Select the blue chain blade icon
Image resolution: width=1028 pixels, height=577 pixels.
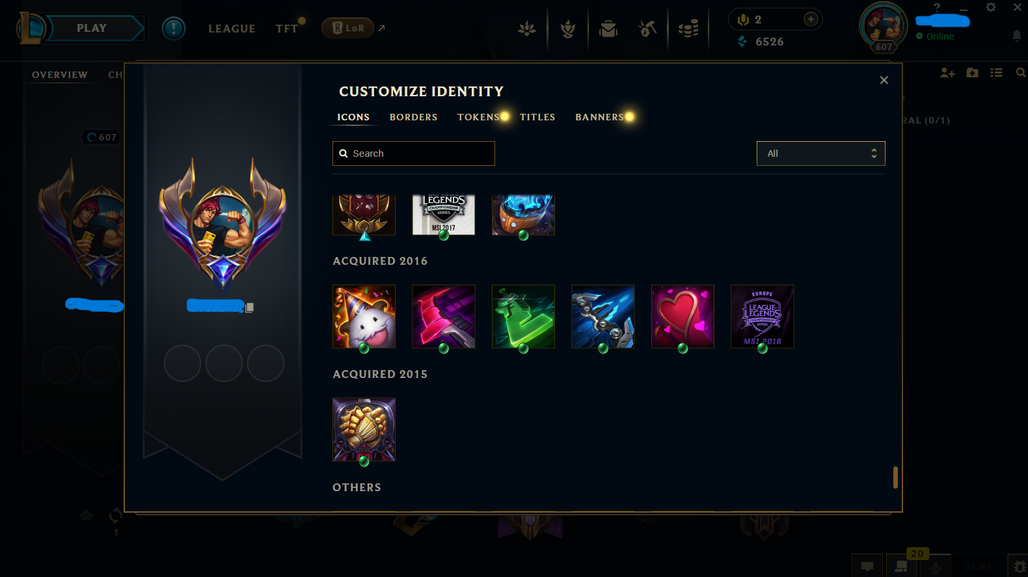coord(603,317)
